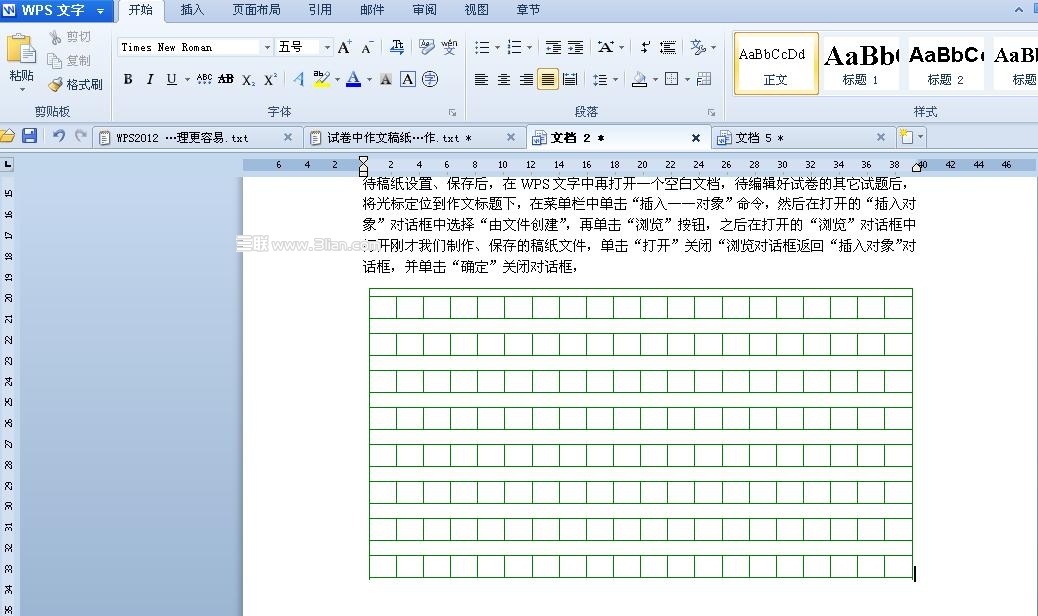Click the show/hide paragraph marks icon
1038x616 pixels.
[645, 48]
